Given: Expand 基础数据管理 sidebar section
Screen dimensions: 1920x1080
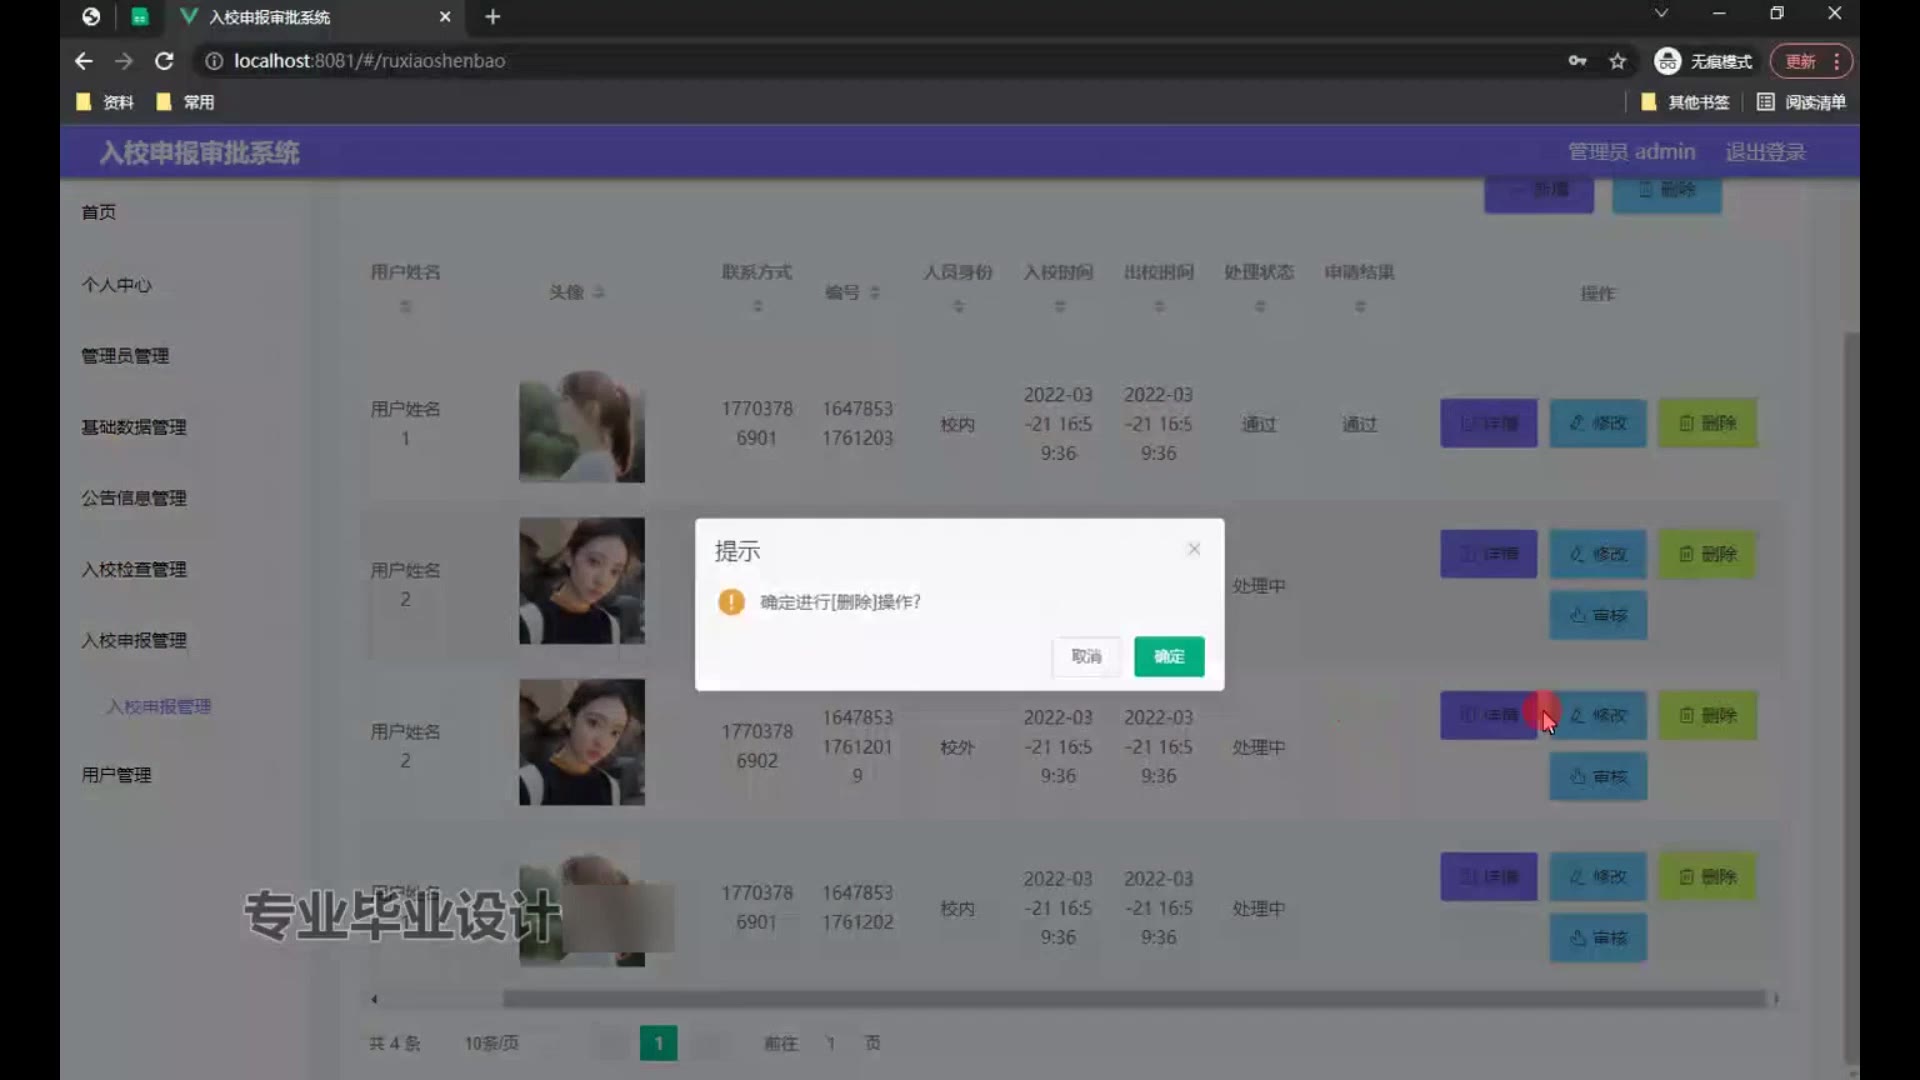Looking at the screenshot, I should point(134,427).
